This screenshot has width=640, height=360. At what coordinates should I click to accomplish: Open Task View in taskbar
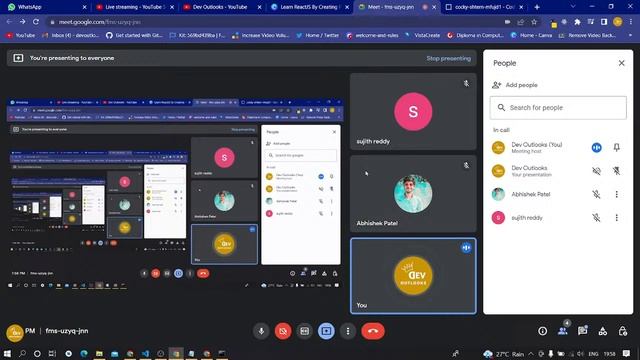(52, 353)
